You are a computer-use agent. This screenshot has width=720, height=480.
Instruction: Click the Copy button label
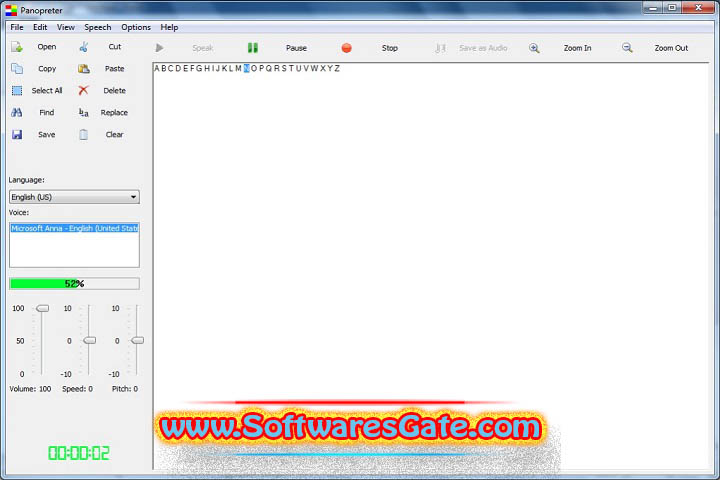[x=47, y=69]
